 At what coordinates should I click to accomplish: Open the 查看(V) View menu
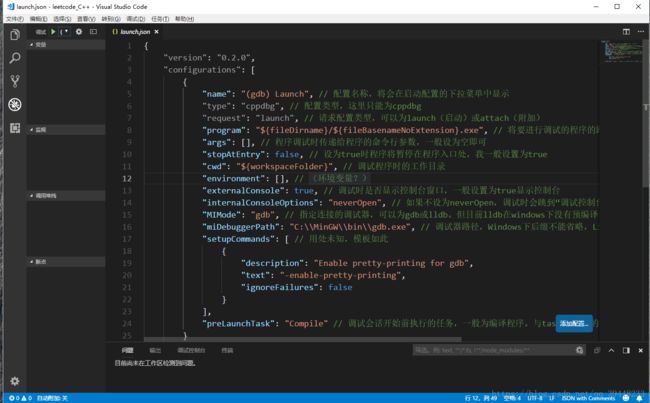click(86, 19)
